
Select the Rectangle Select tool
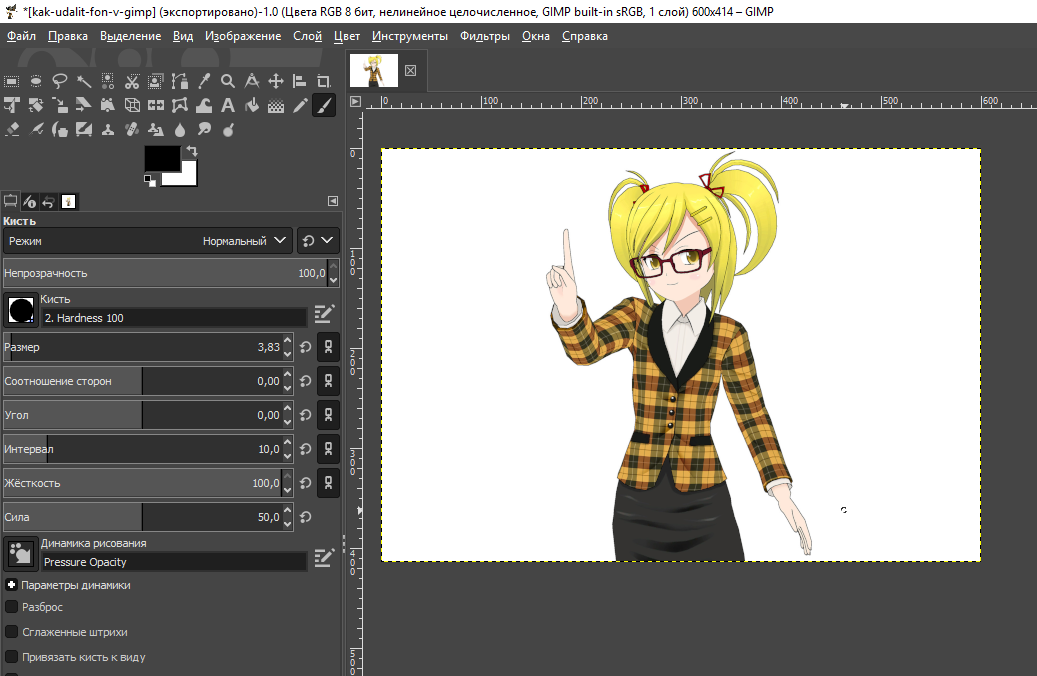pos(12,81)
